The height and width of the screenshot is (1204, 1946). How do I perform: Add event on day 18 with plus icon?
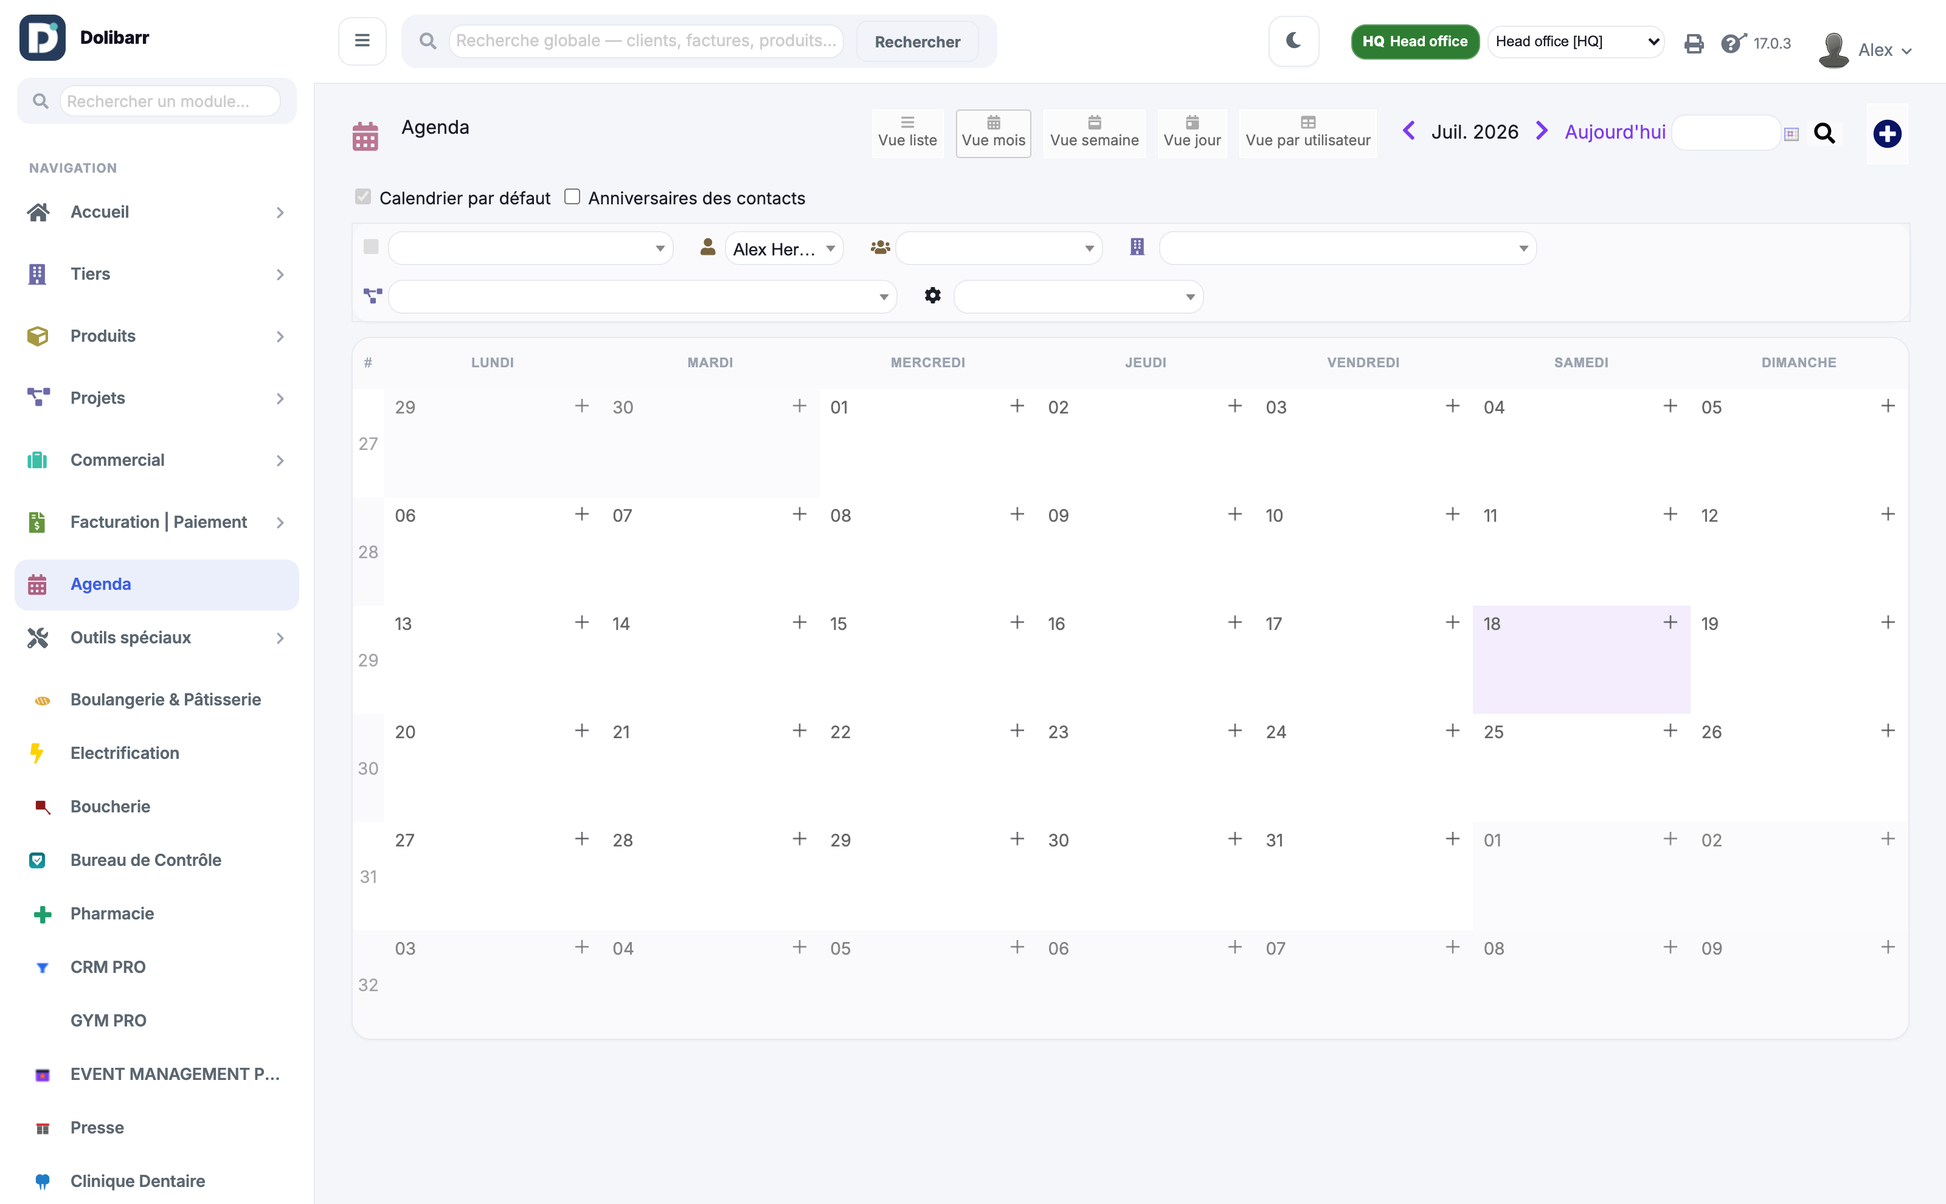click(x=1670, y=622)
